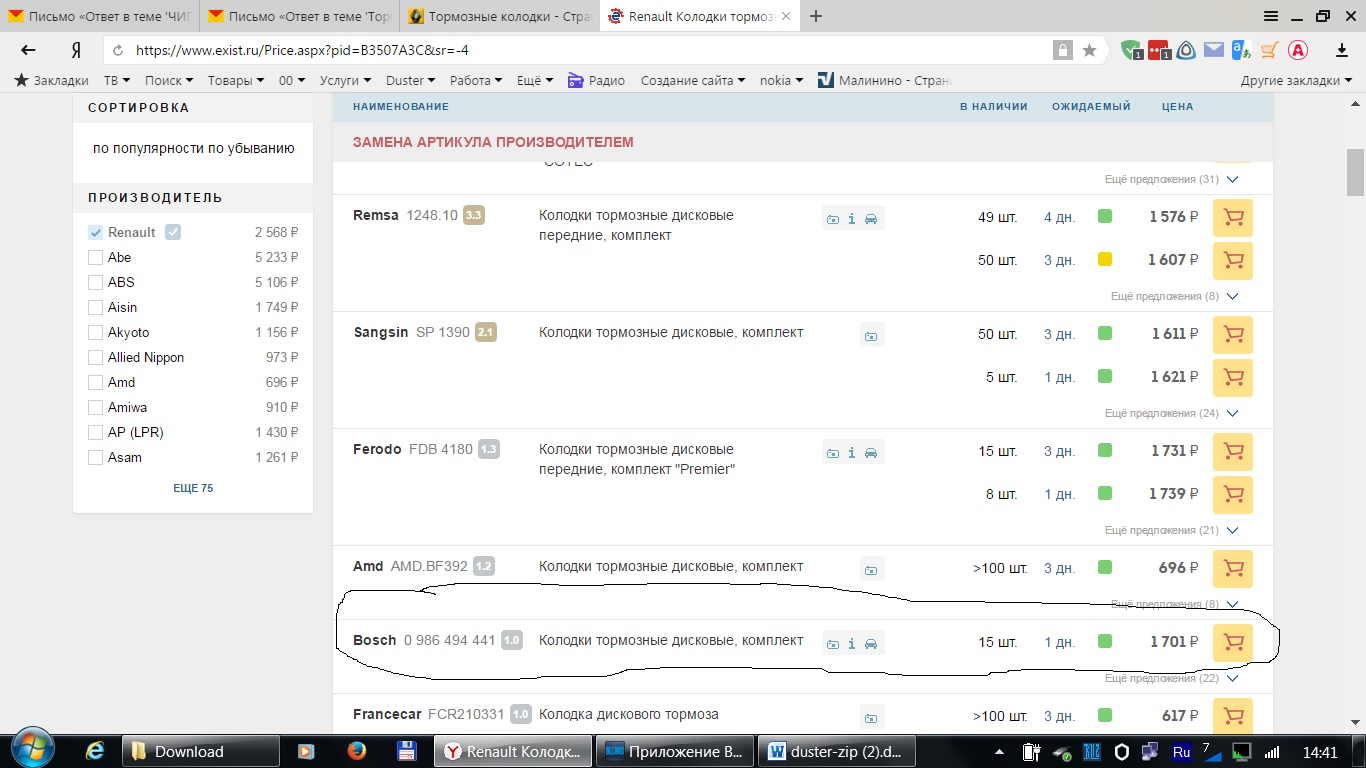
Task: Add Bosch 1 701 ₽ offer to cart
Action: coord(1232,642)
